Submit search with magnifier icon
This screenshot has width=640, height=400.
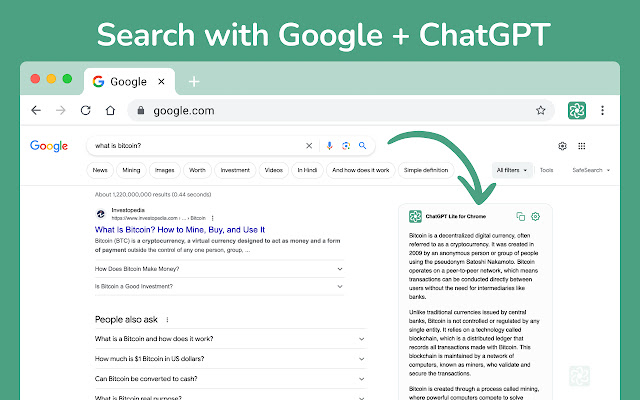[x=362, y=146]
